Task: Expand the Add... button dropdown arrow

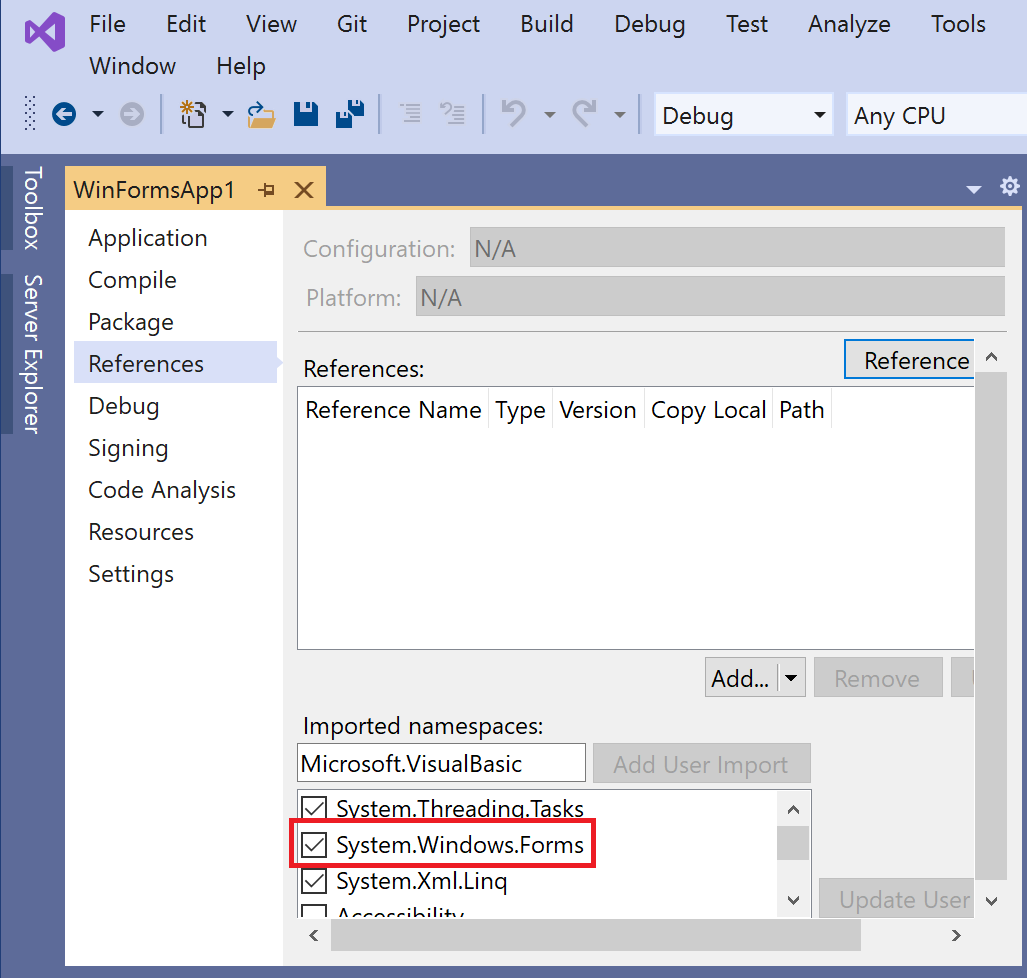Action: pos(791,678)
